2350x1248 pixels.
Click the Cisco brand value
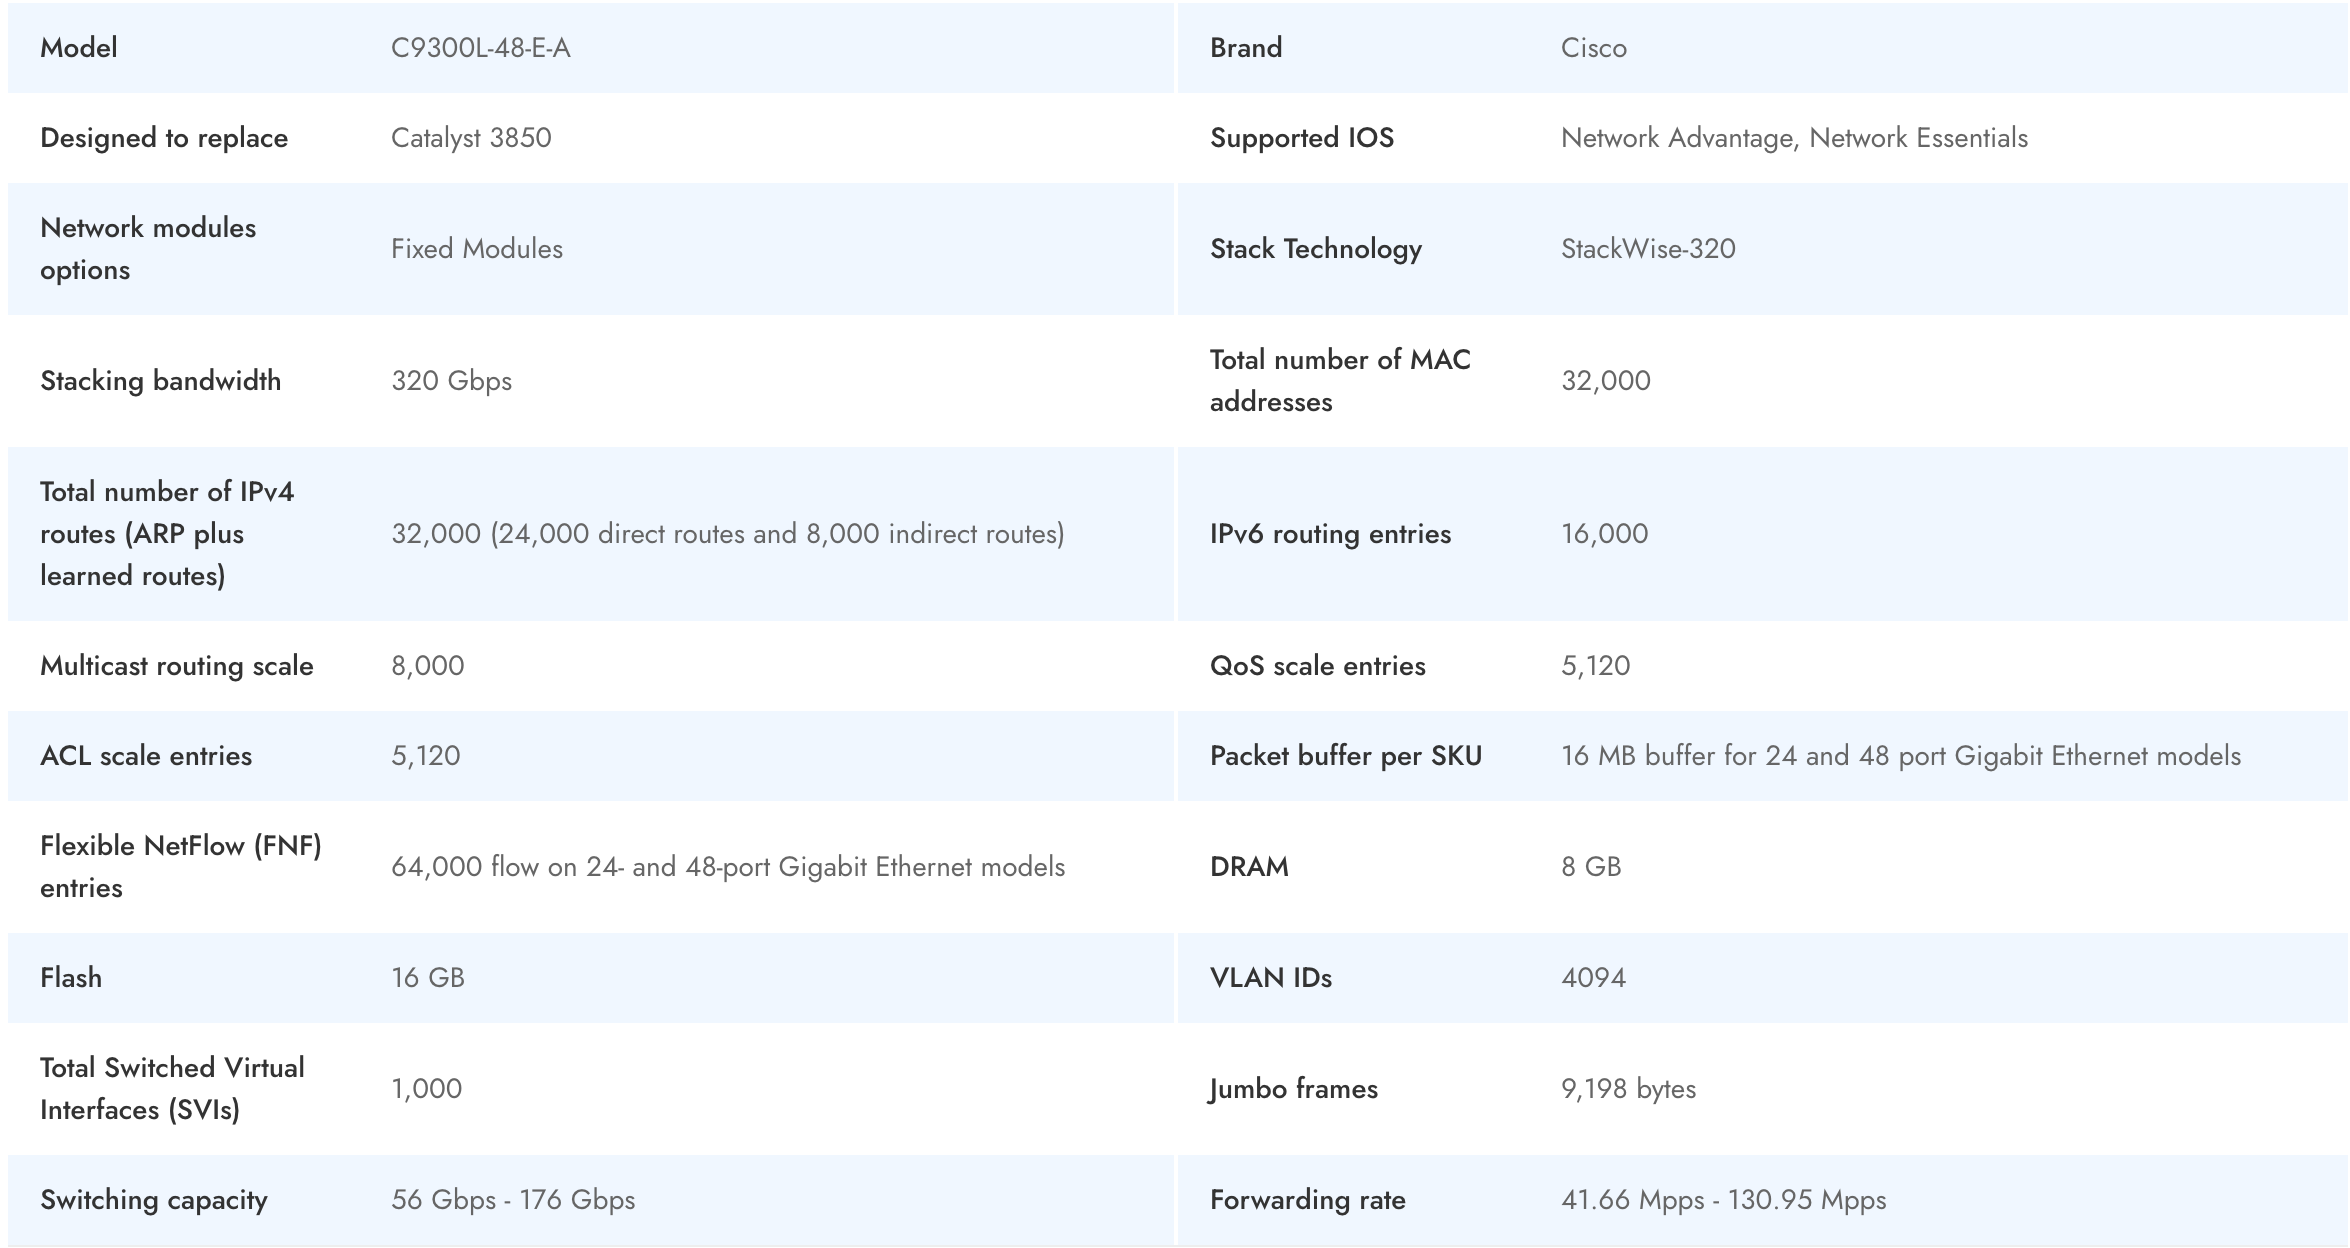[1593, 48]
